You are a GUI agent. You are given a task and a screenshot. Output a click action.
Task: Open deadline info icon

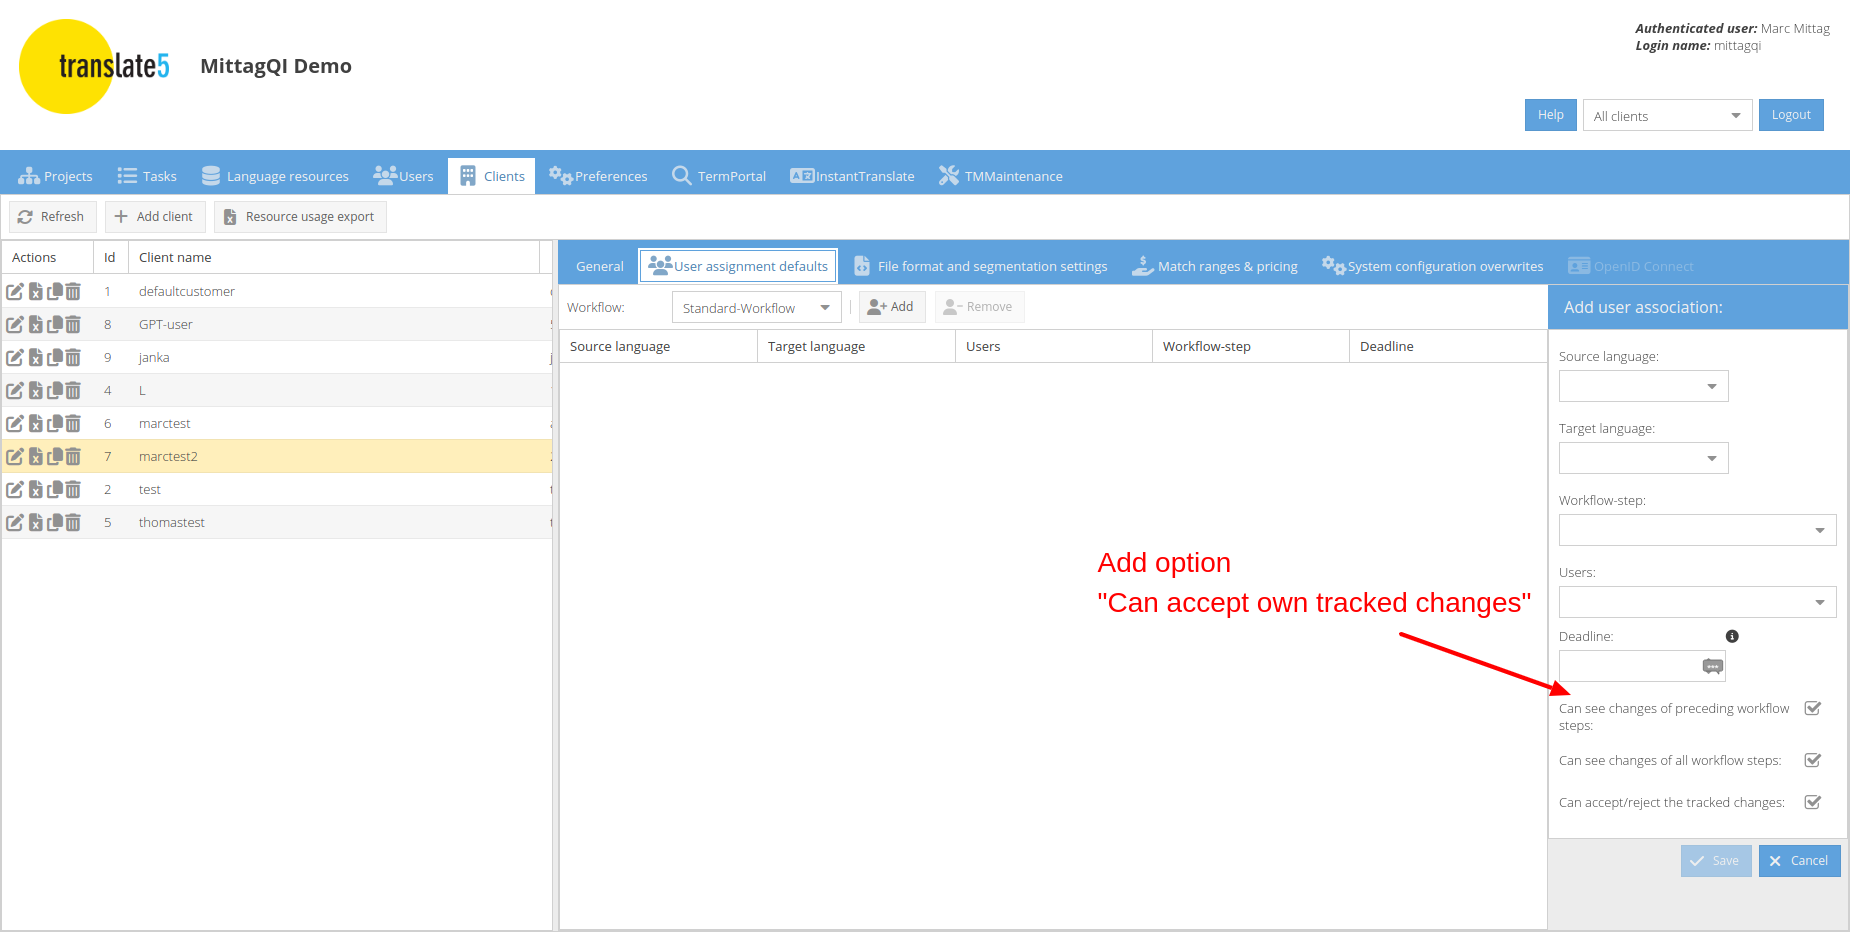tap(1732, 636)
